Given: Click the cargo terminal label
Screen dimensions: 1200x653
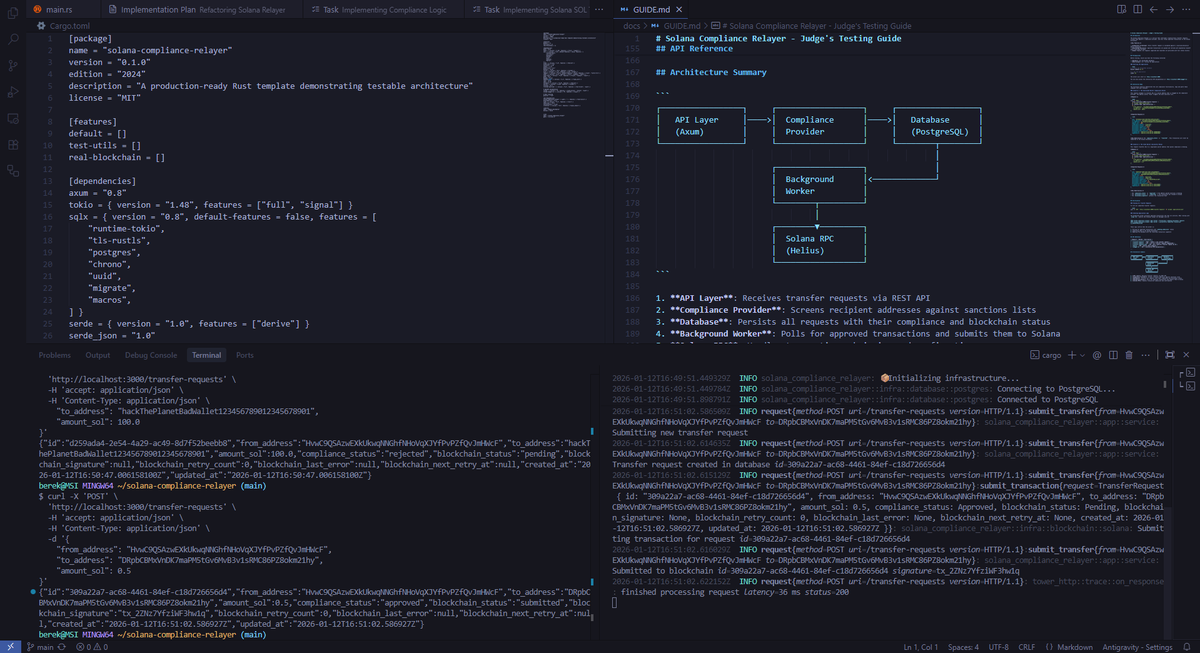Looking at the screenshot, I should 1044,355.
